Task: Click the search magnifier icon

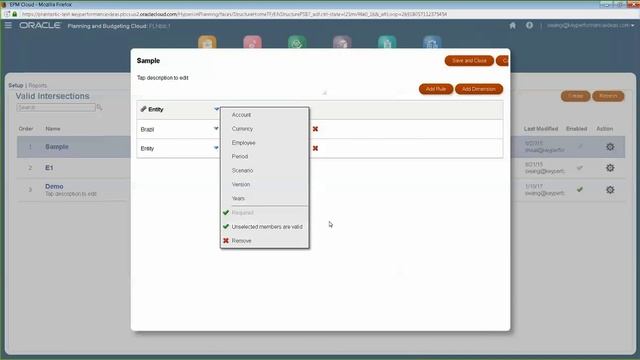Action: point(100,107)
